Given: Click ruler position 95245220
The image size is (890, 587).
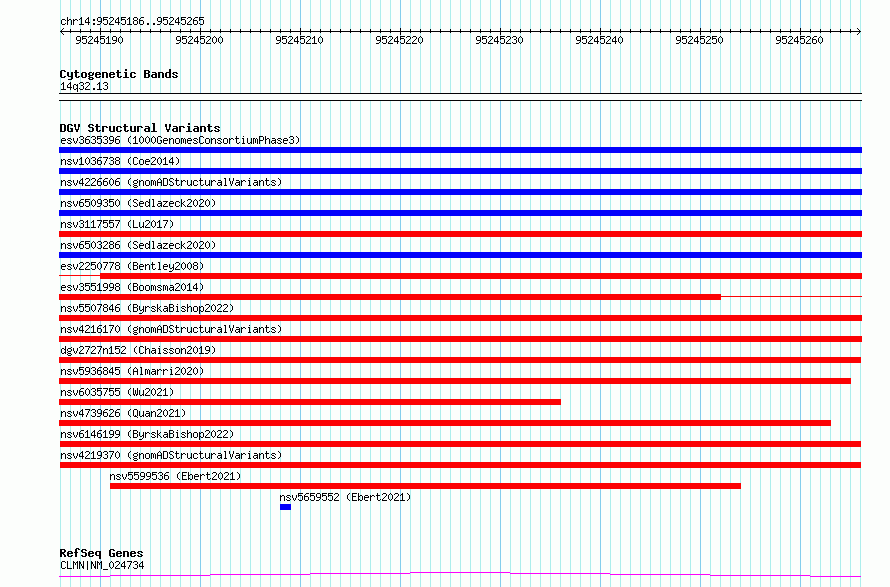Looking at the screenshot, I should pos(399,40).
